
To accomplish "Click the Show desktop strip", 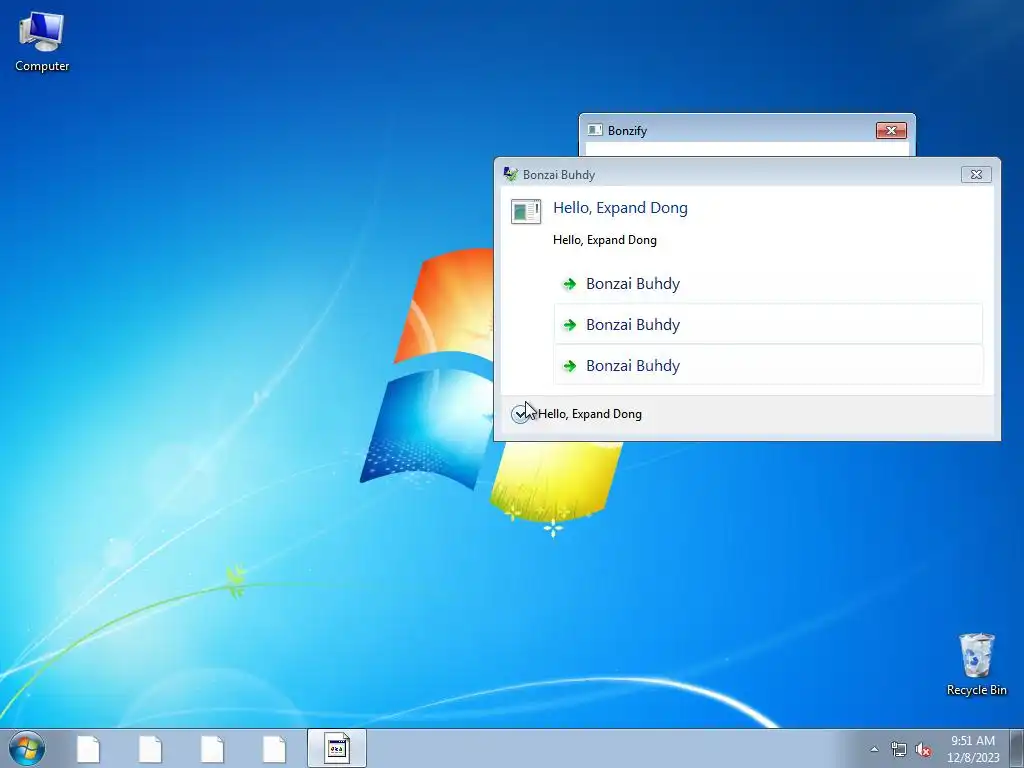I will tap(1017, 748).
